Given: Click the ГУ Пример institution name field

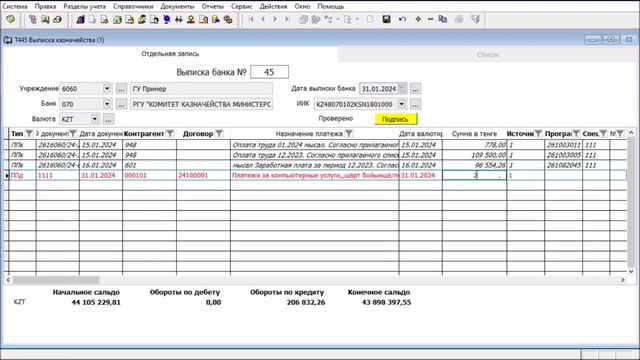Looking at the screenshot, I should point(202,89).
